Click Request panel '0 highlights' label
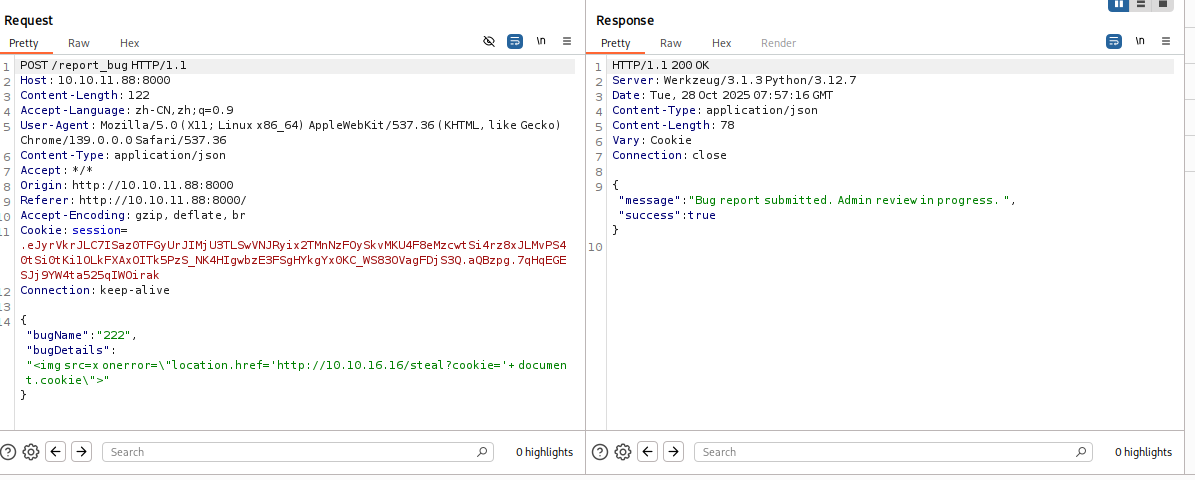Screen dimensions: 1195x480 (544, 452)
